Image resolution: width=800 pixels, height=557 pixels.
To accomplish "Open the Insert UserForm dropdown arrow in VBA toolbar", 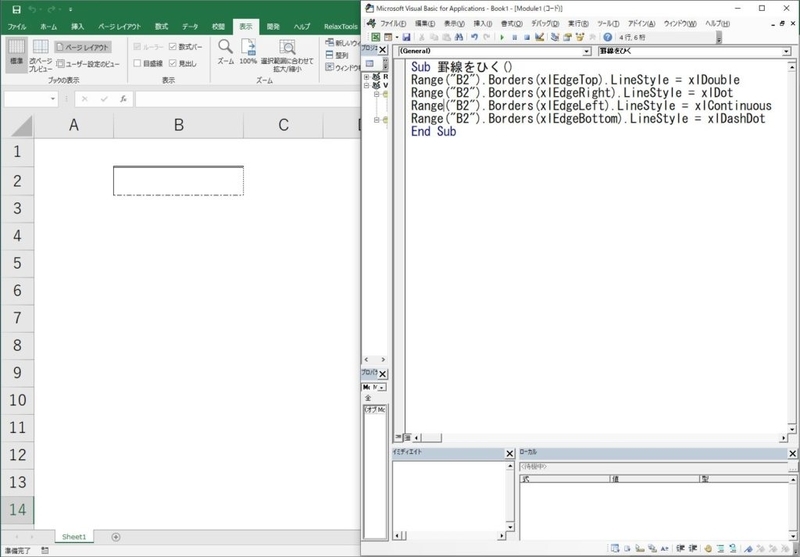I will 397,37.
